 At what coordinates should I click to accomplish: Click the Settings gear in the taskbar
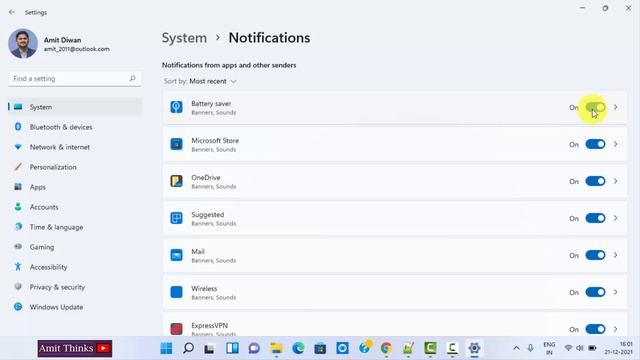[x=474, y=348]
